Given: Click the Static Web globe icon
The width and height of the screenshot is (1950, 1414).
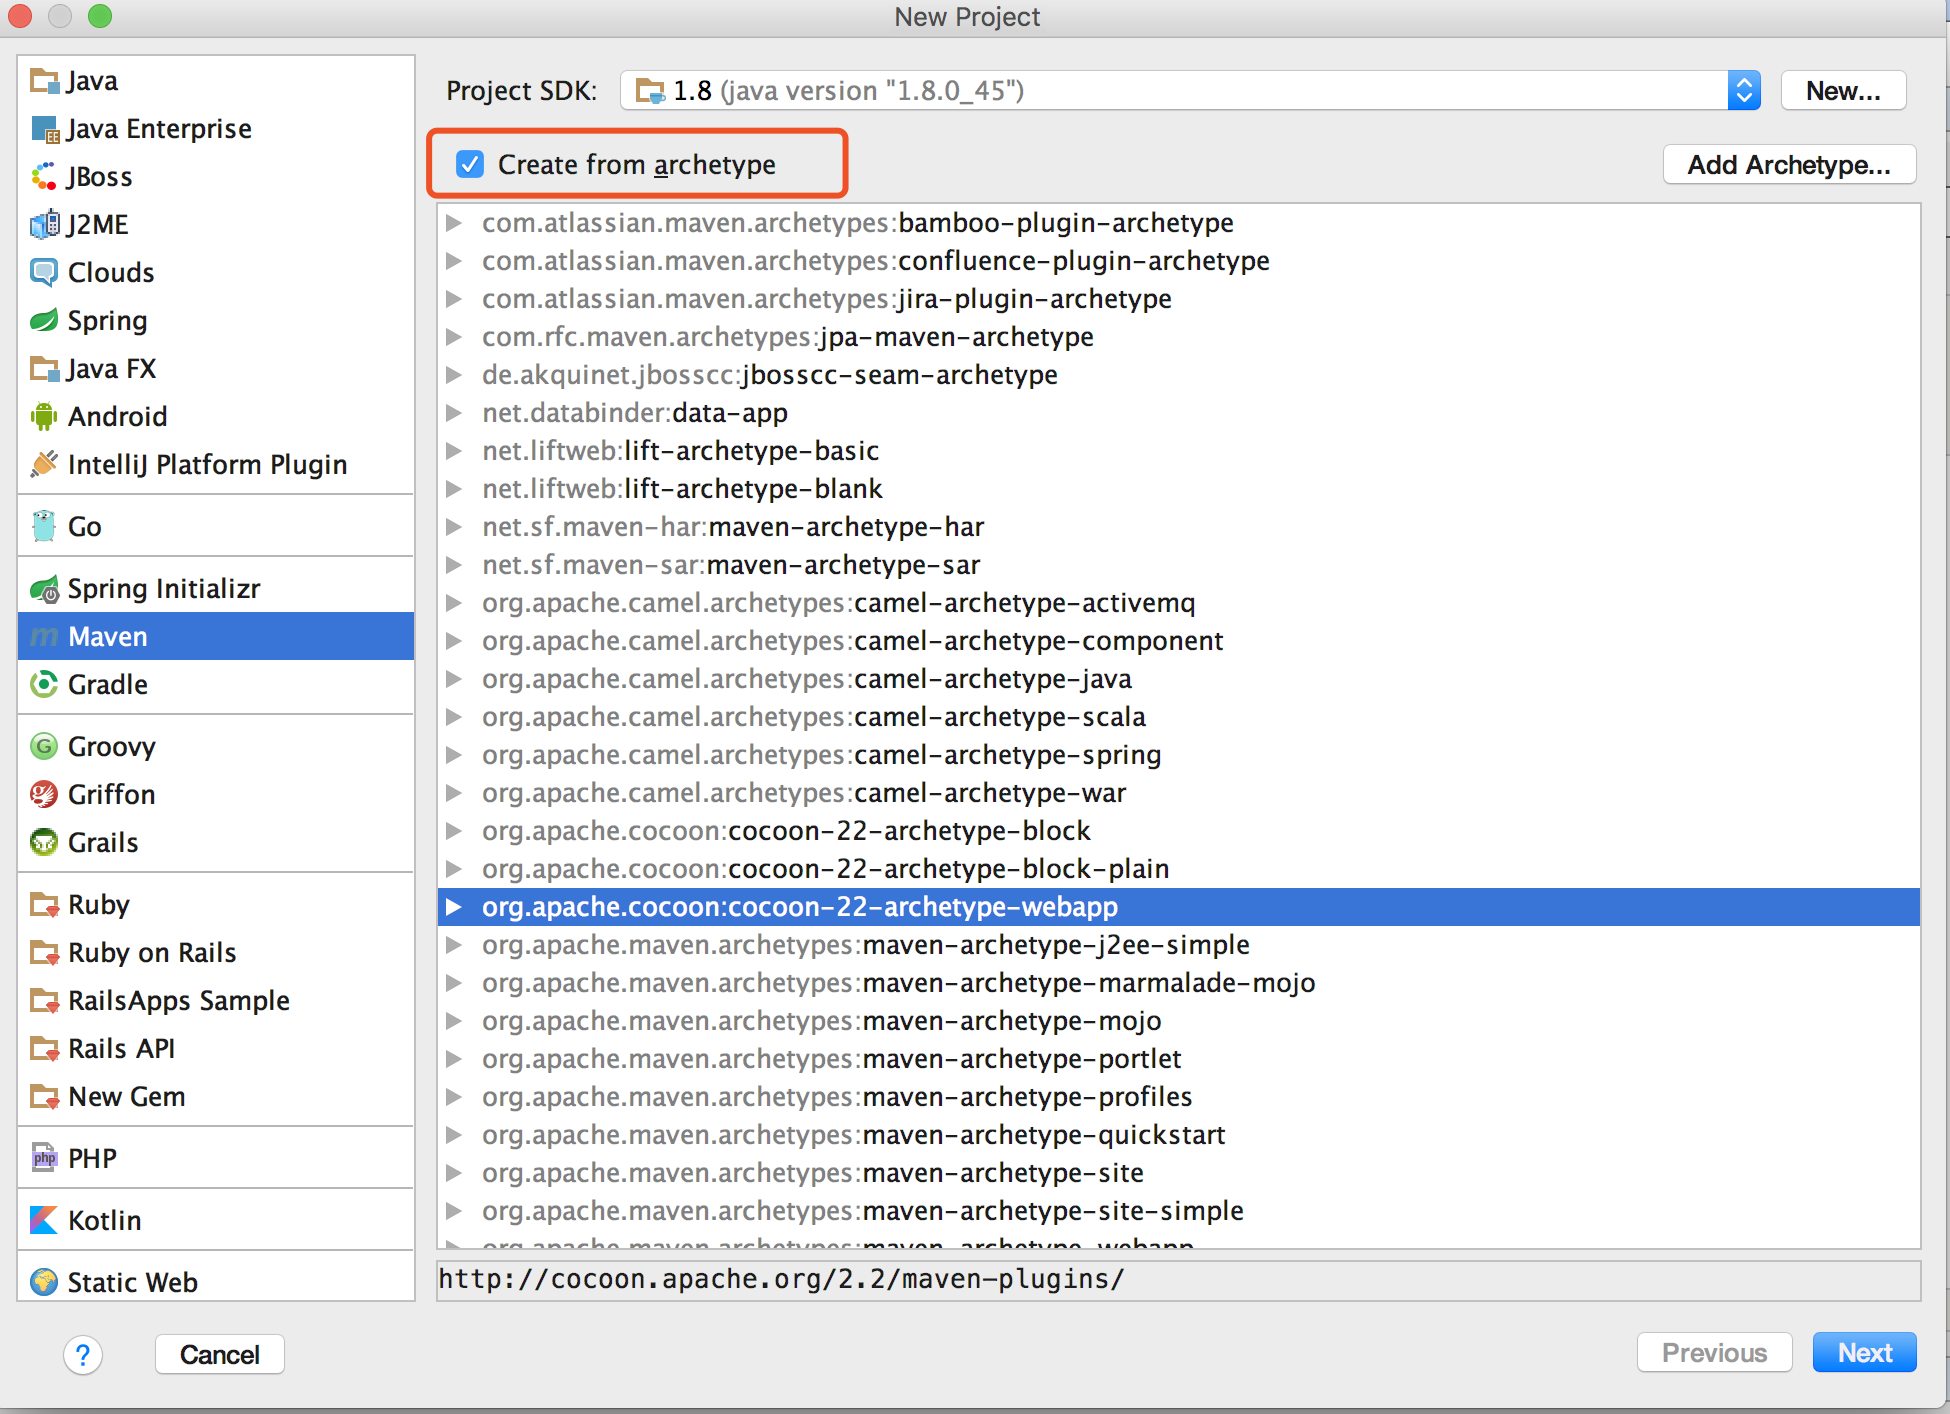Looking at the screenshot, I should tap(44, 1282).
